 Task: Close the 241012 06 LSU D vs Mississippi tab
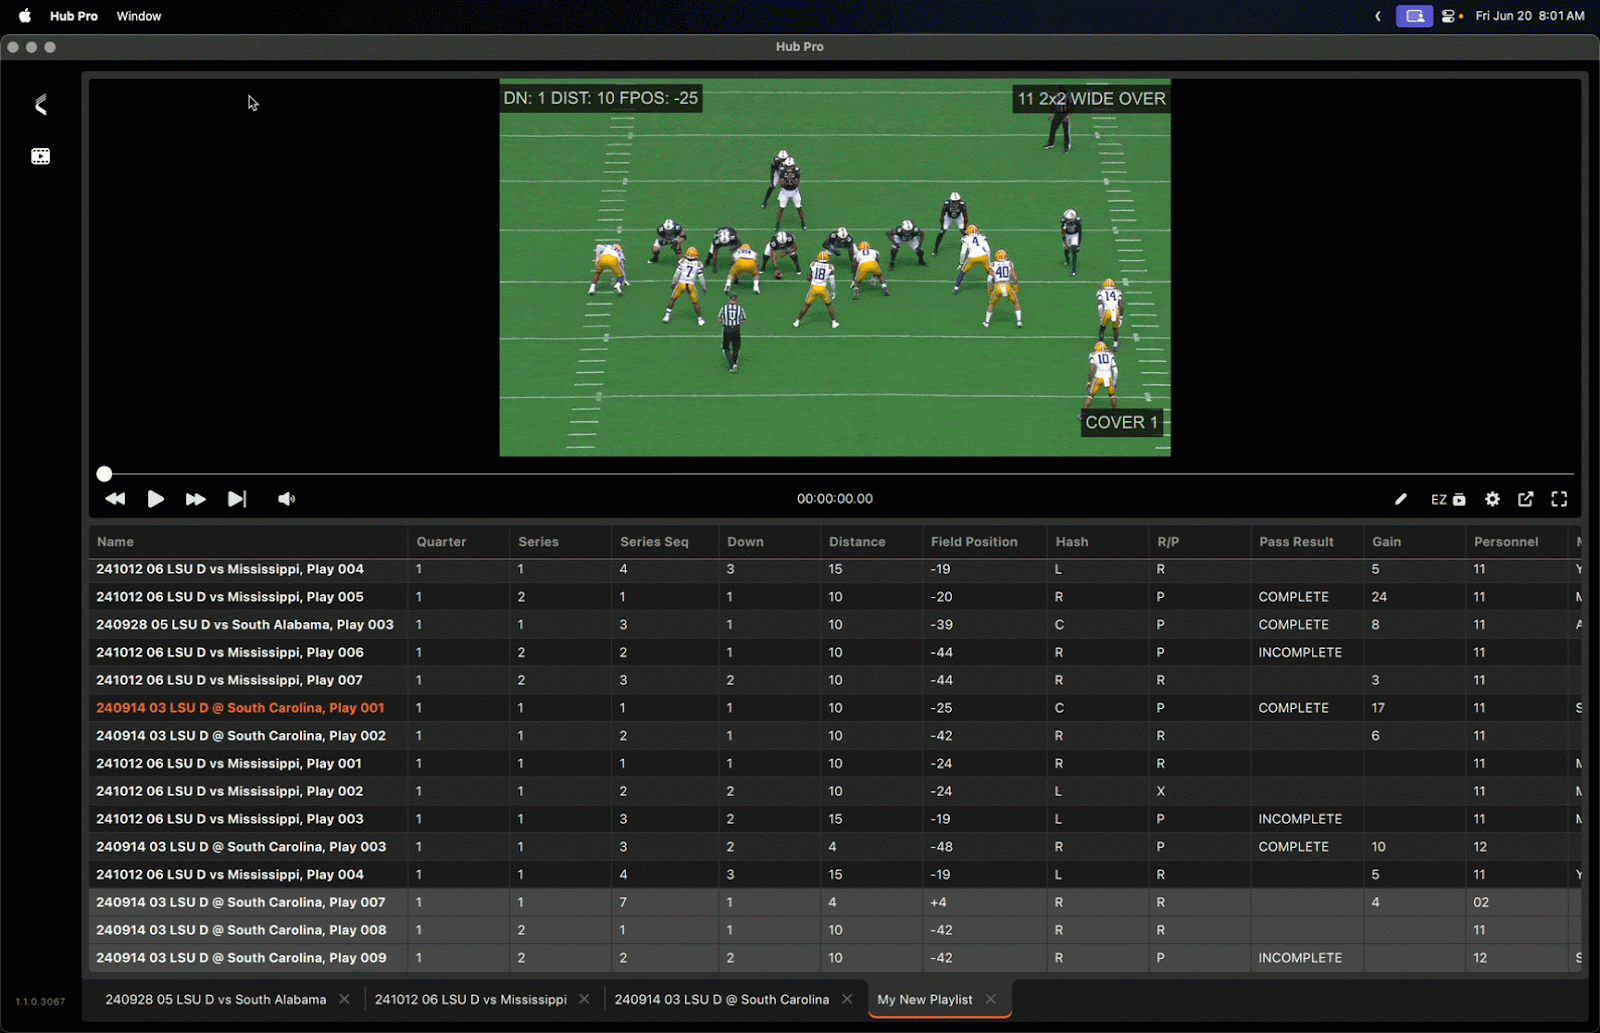[x=584, y=999]
